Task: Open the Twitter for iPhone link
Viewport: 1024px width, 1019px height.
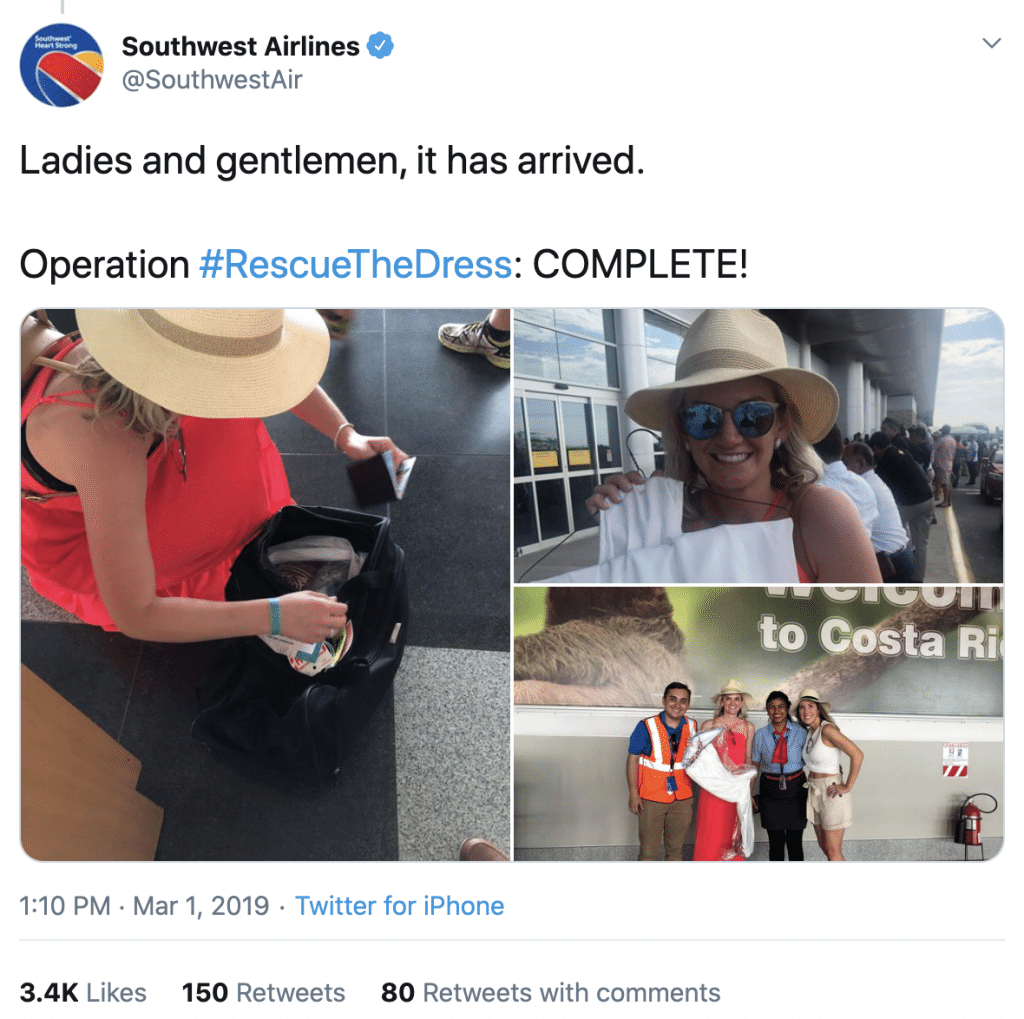Action: click(x=399, y=906)
